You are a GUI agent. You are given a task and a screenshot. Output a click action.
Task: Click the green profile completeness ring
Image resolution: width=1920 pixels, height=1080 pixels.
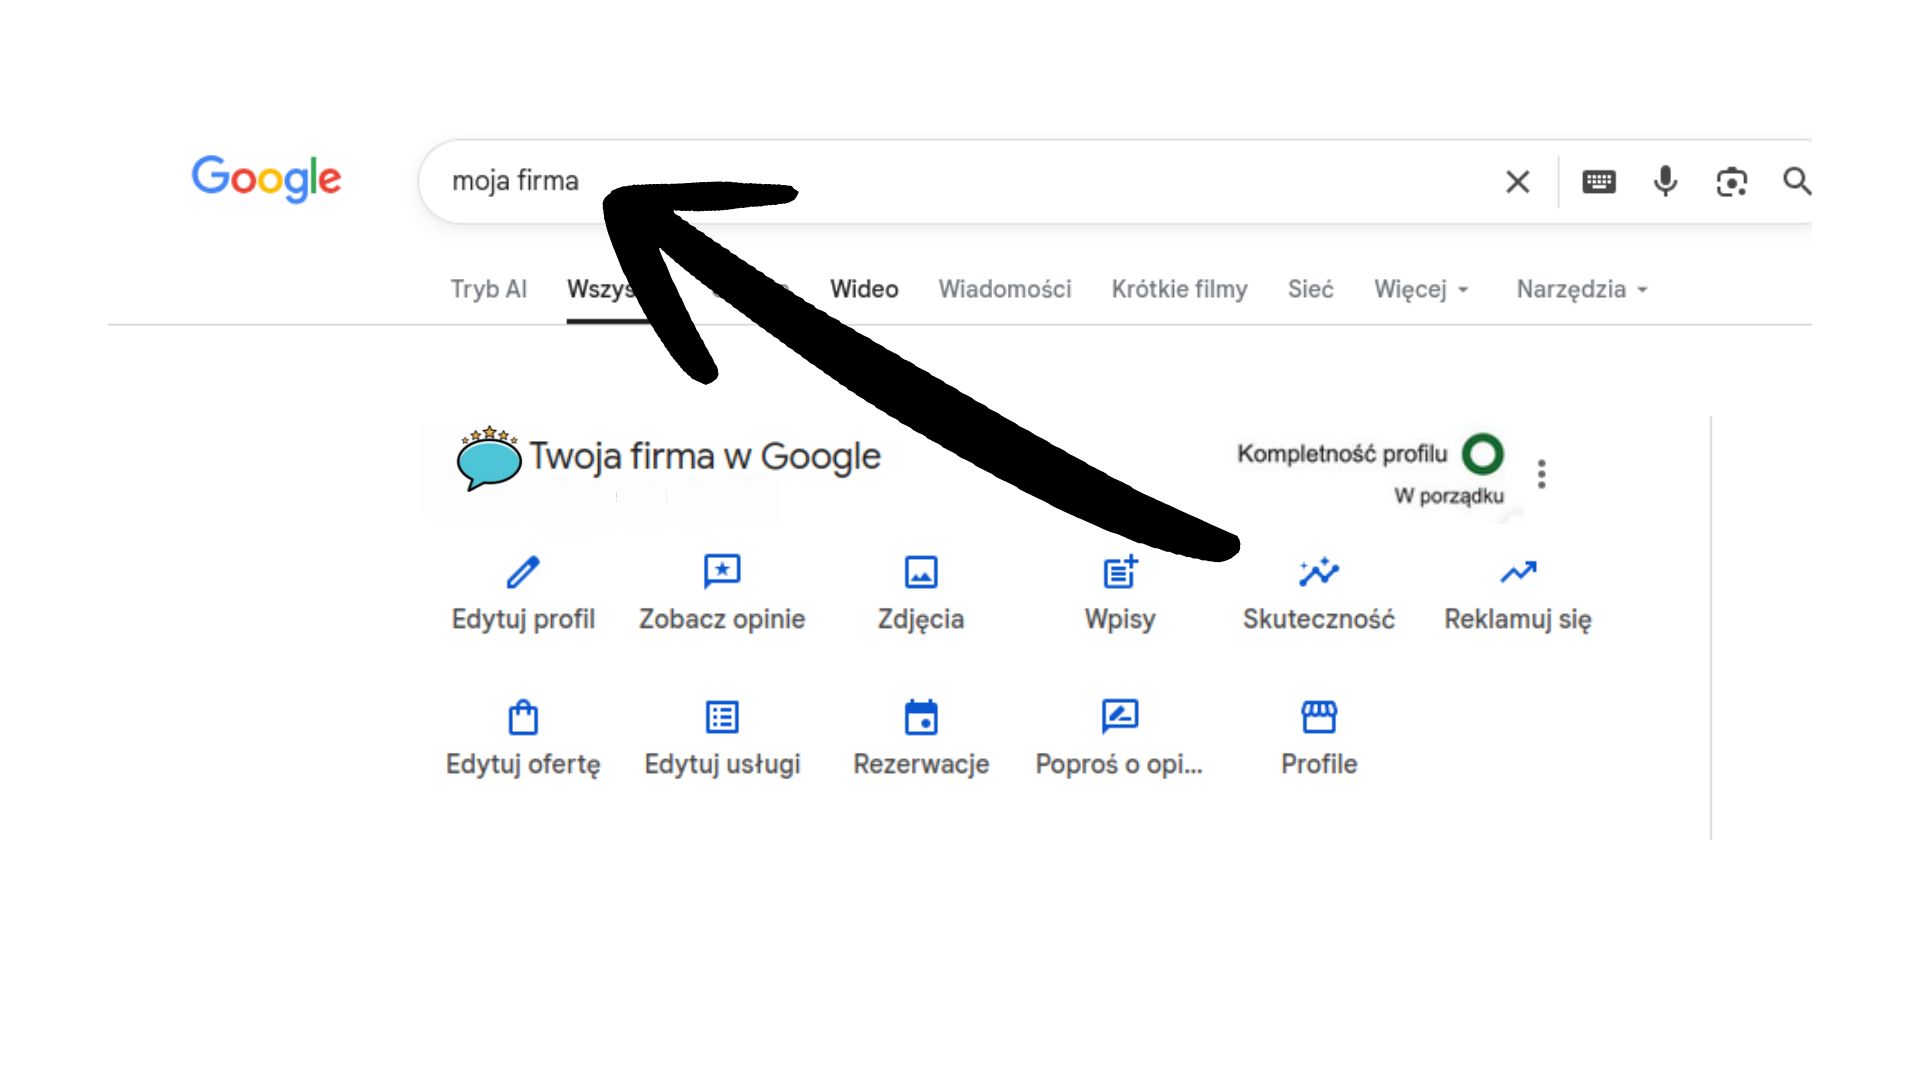pyautogui.click(x=1483, y=454)
